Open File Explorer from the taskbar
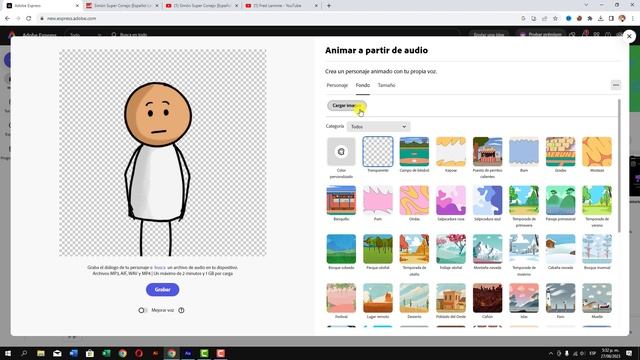The width and height of the screenshot is (640, 360). coord(41,353)
